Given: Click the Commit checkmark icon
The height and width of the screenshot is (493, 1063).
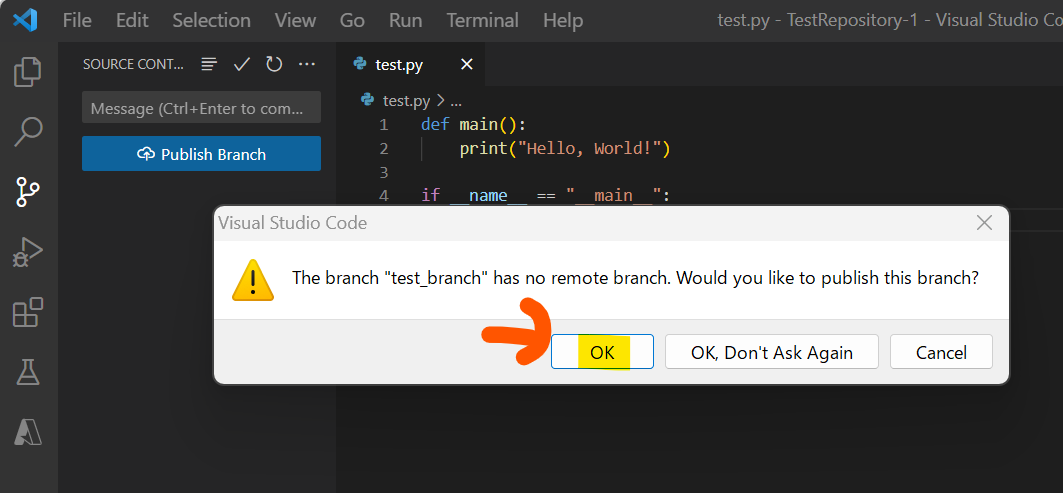Looking at the screenshot, I should coord(242,64).
